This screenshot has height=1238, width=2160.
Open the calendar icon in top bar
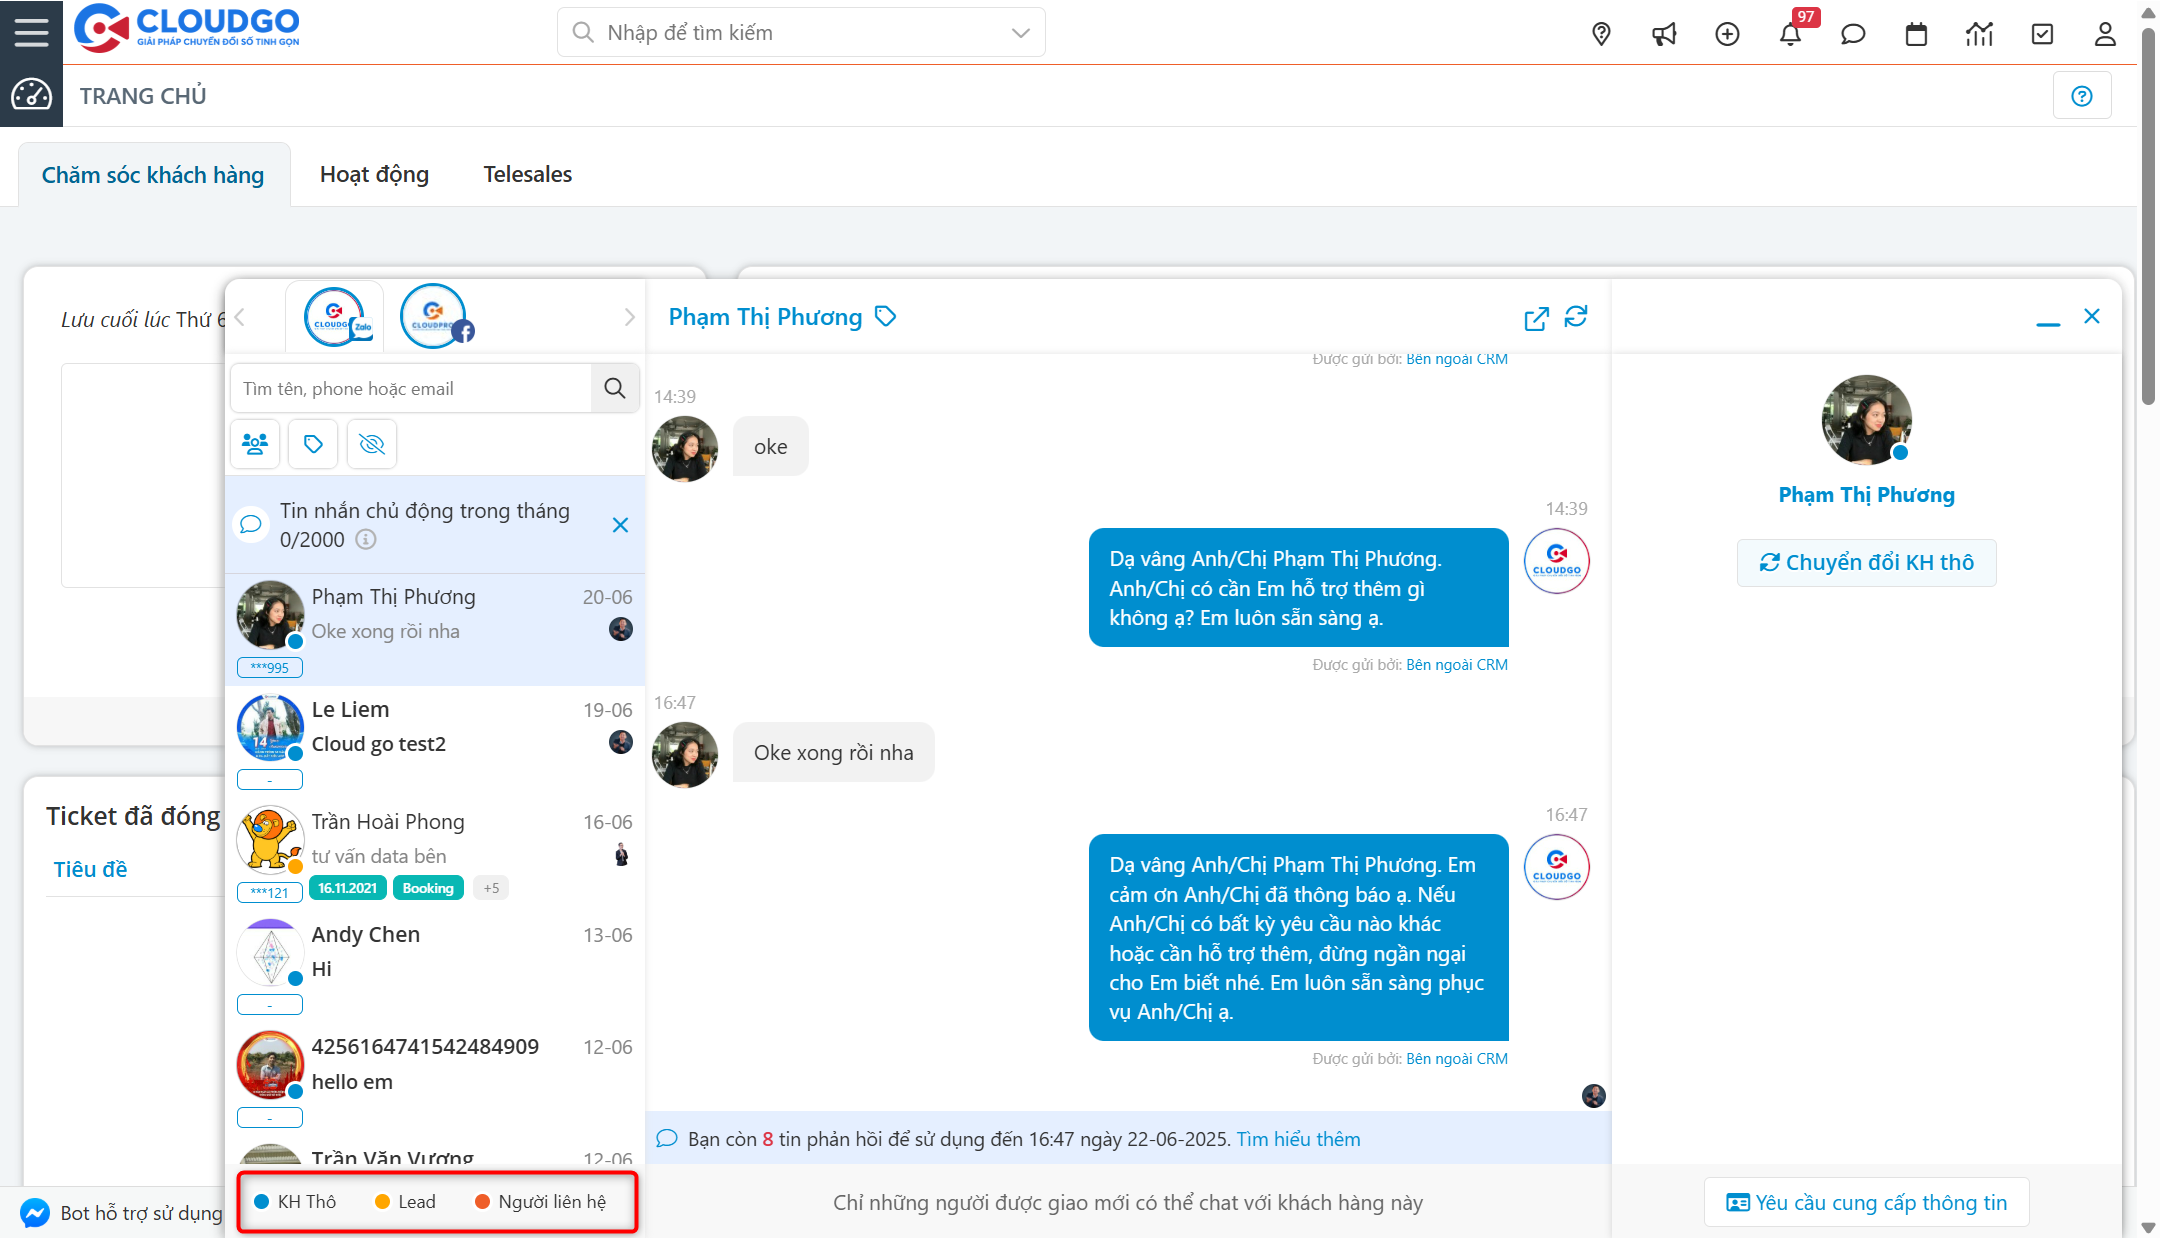click(1916, 33)
